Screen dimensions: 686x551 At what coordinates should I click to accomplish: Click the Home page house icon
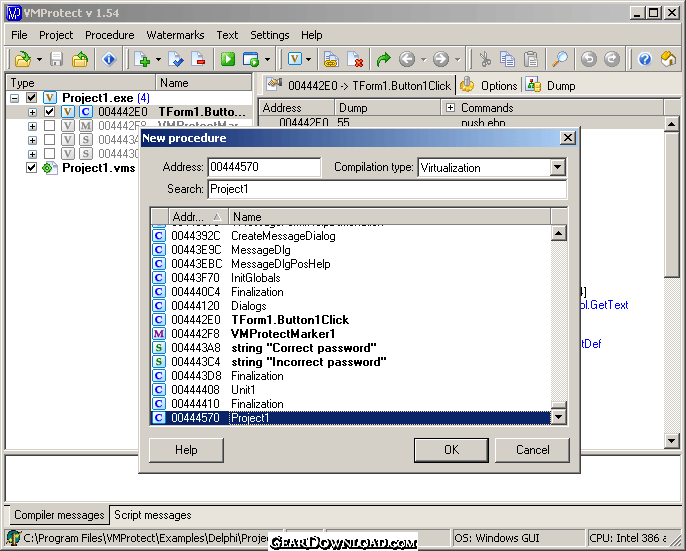coord(668,59)
